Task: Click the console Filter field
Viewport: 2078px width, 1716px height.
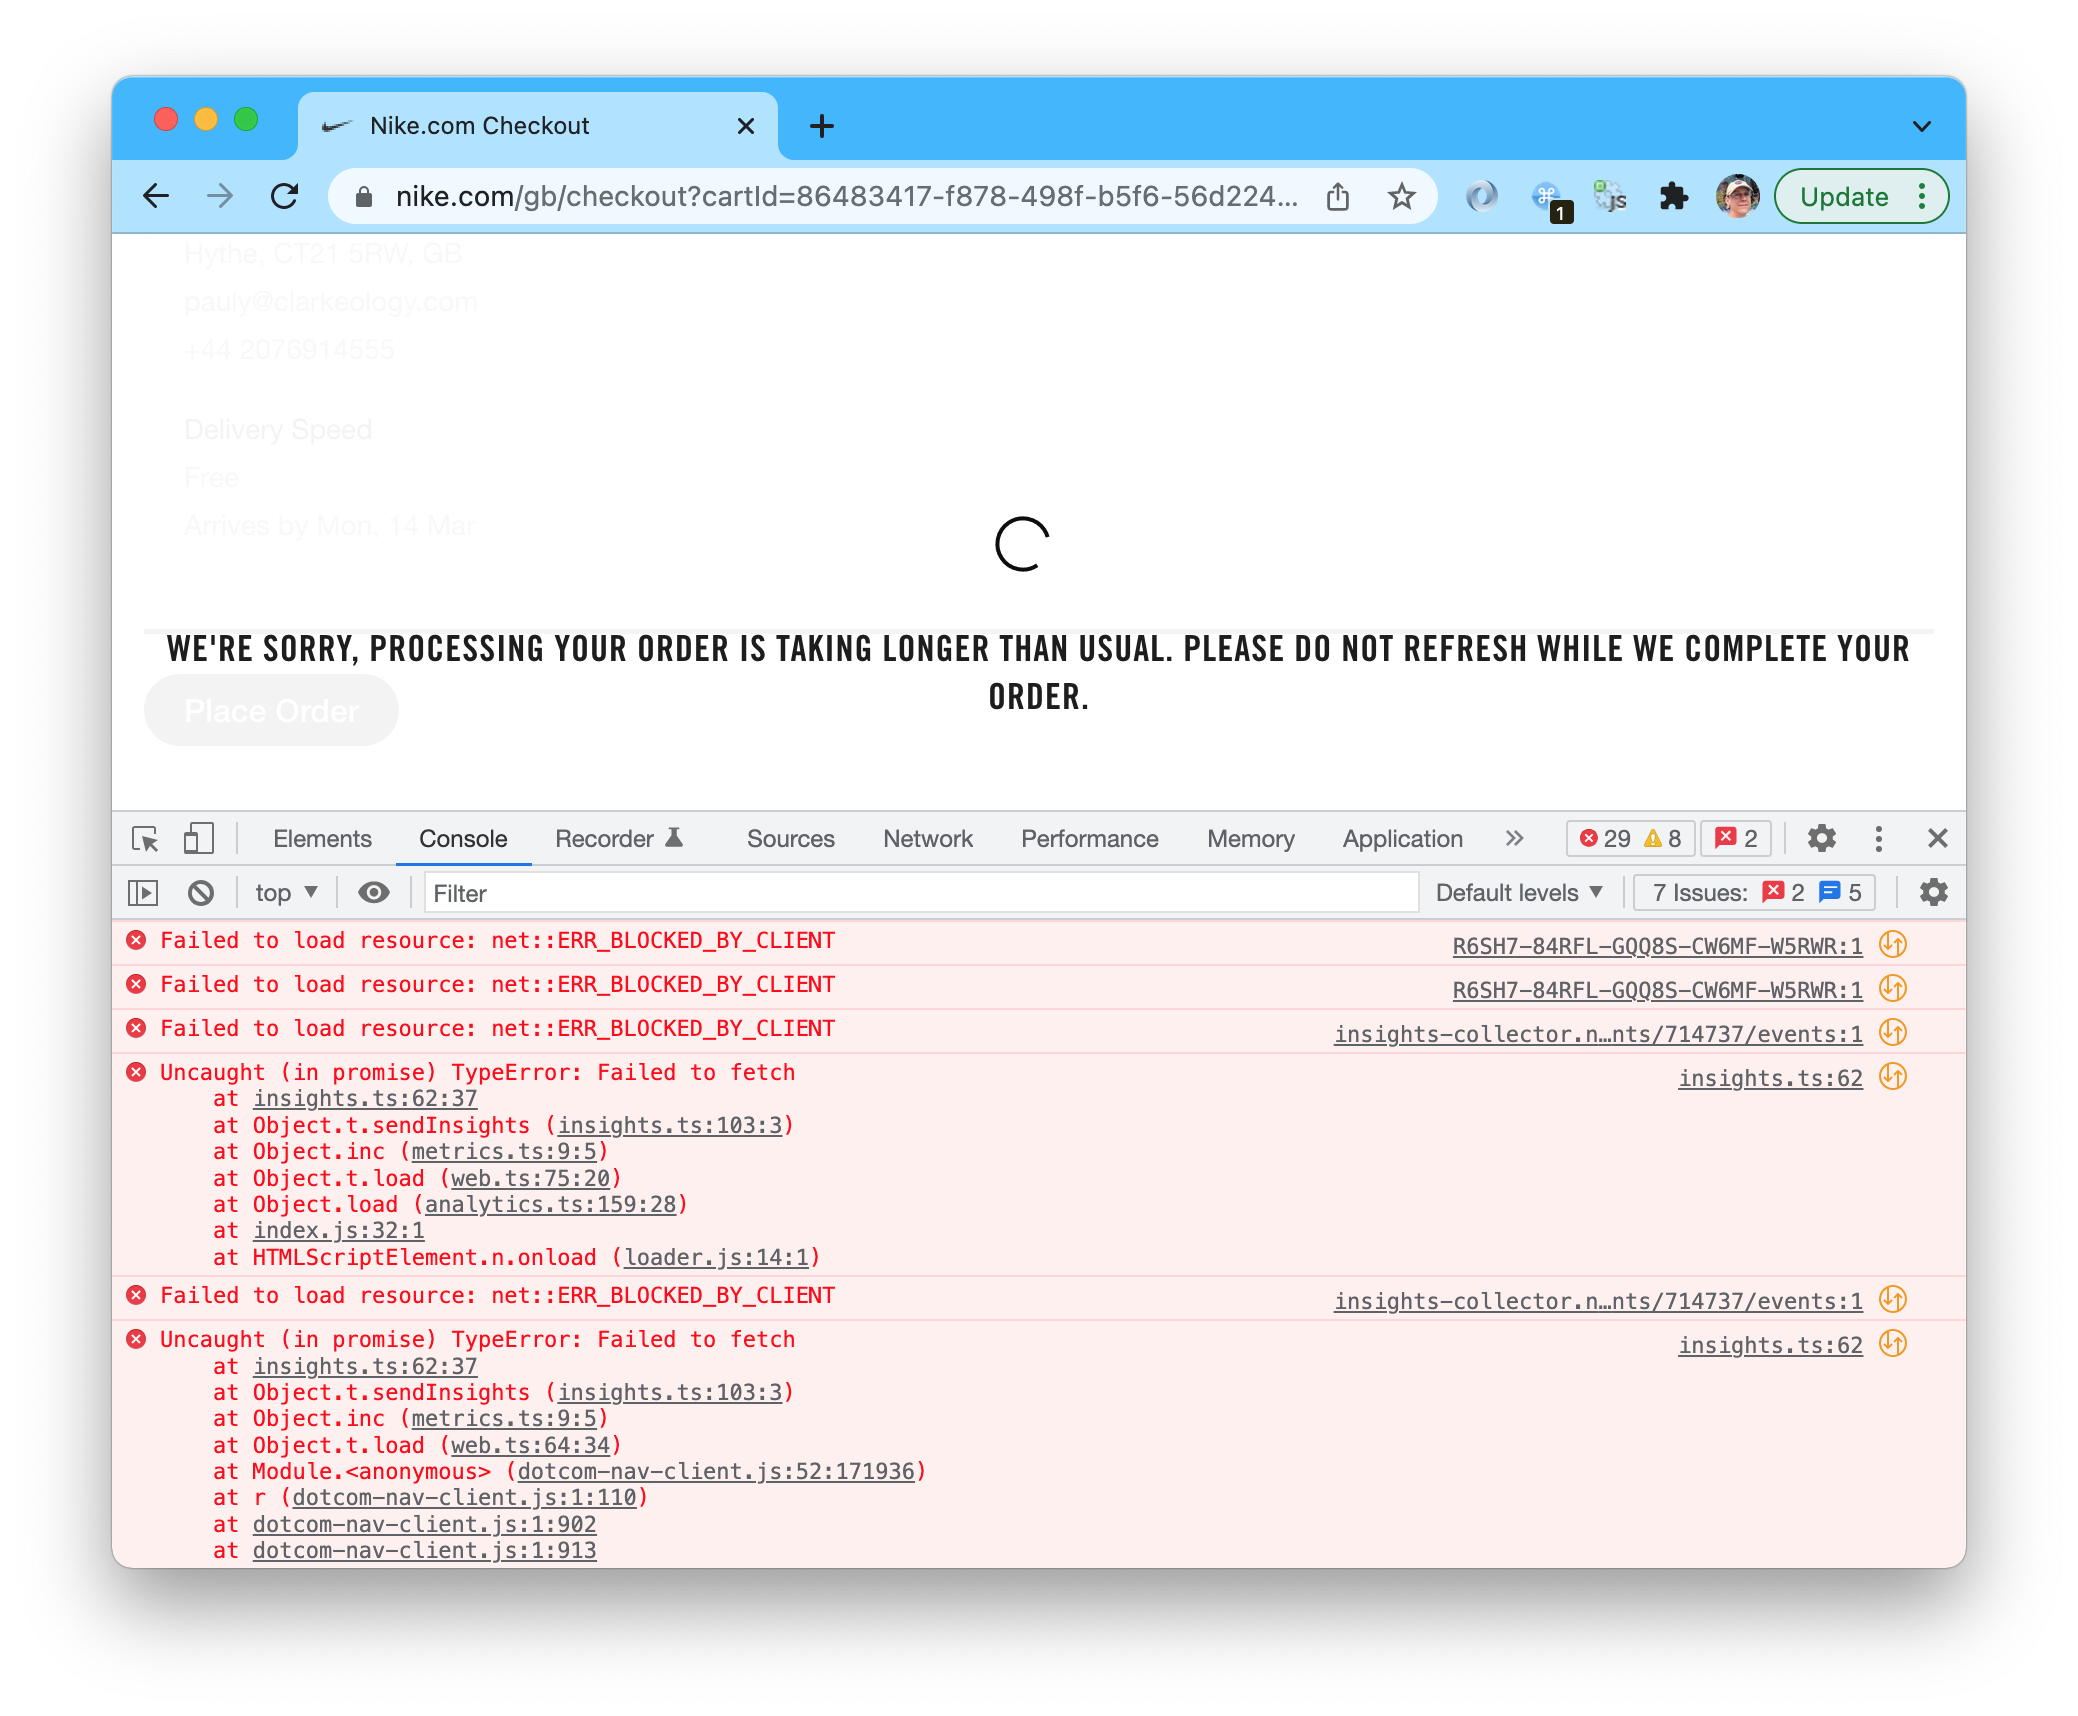Action: click(921, 893)
